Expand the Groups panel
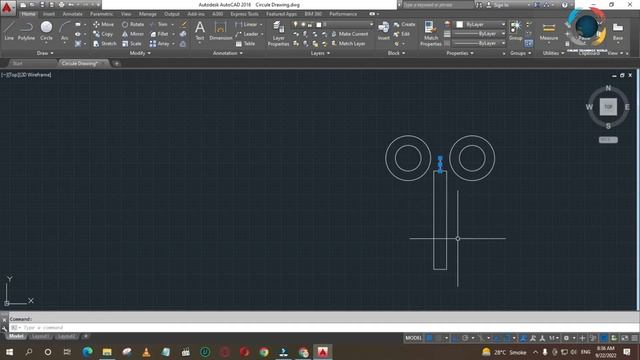 tap(520, 53)
